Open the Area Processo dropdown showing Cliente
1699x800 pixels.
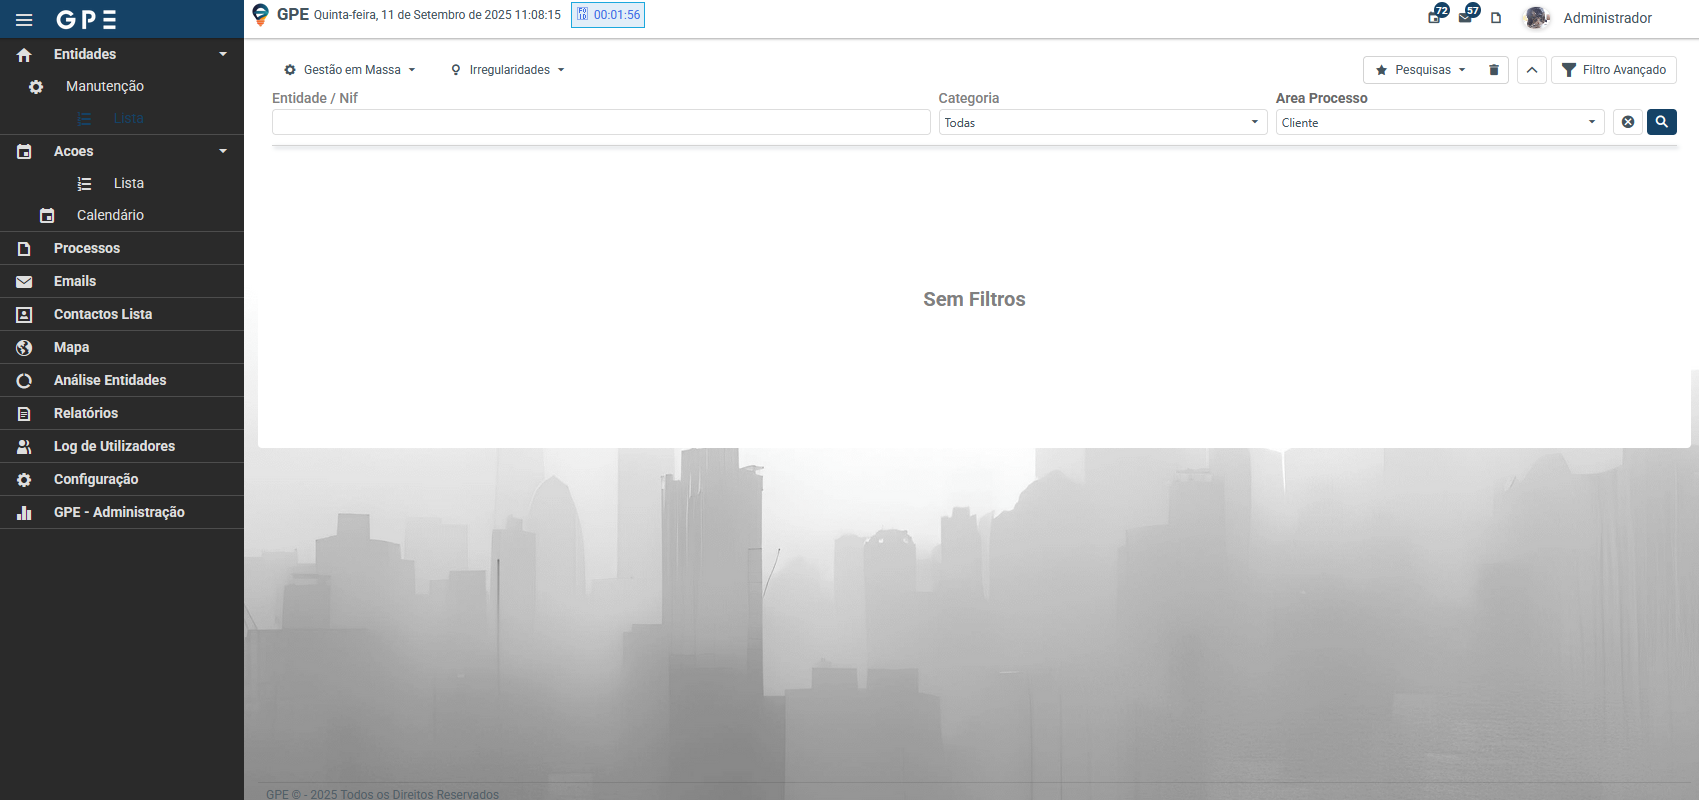1439,122
